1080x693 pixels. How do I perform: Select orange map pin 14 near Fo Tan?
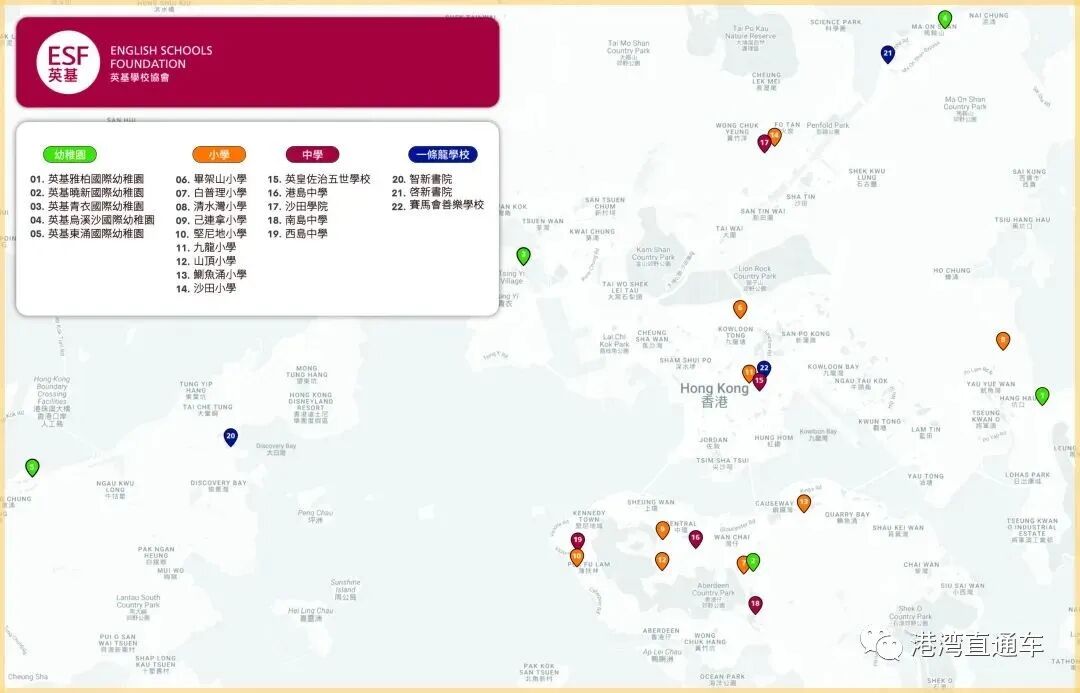pyautogui.click(x=775, y=136)
